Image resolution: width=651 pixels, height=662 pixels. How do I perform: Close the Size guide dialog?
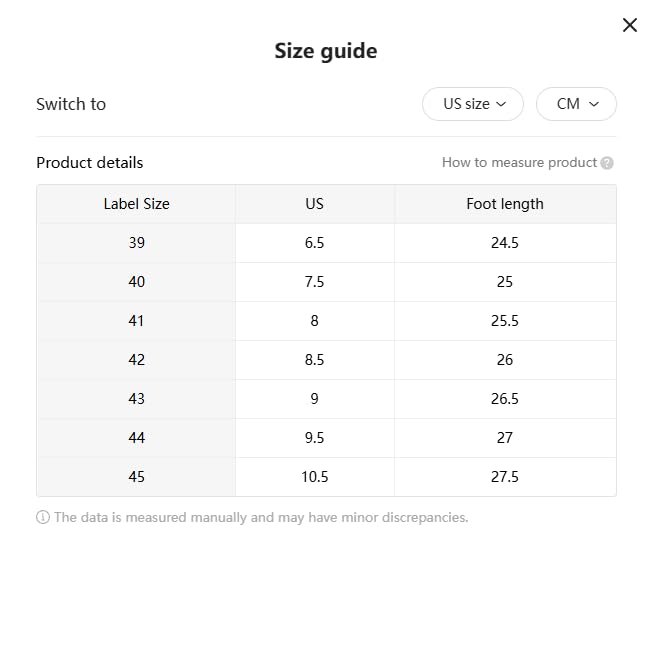coord(630,25)
